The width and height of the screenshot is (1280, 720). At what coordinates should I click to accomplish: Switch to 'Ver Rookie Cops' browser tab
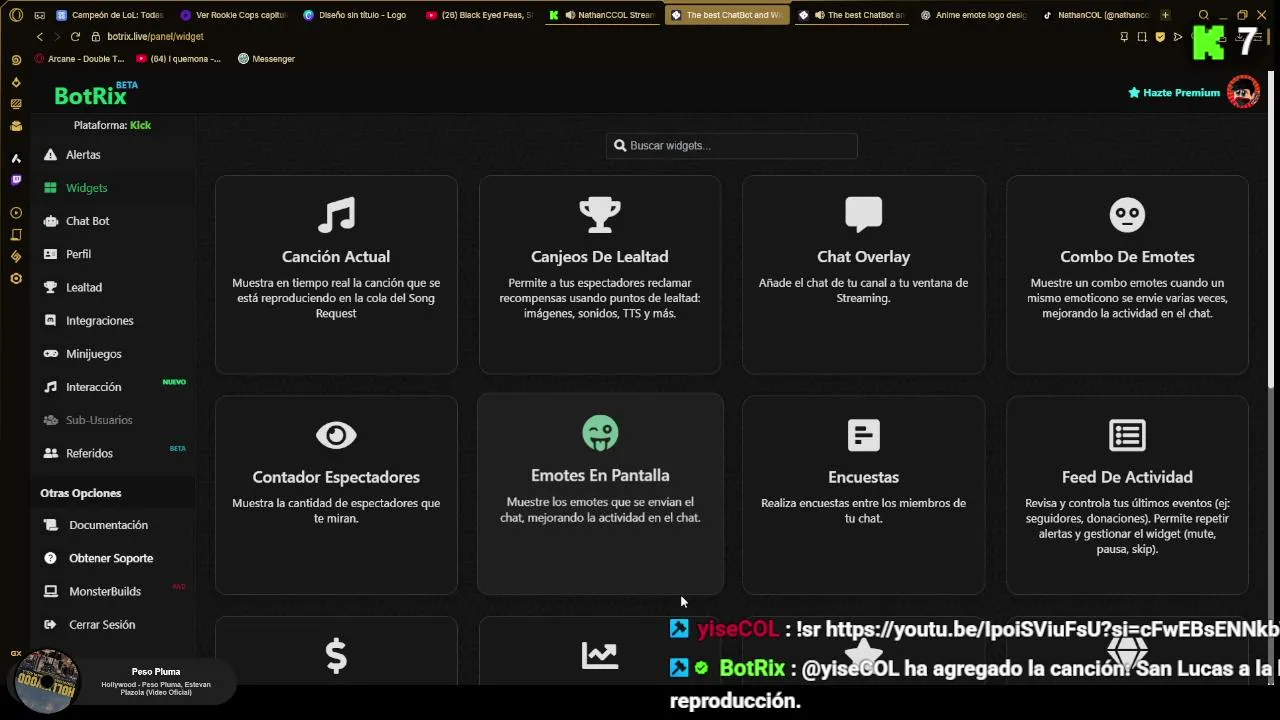click(234, 15)
